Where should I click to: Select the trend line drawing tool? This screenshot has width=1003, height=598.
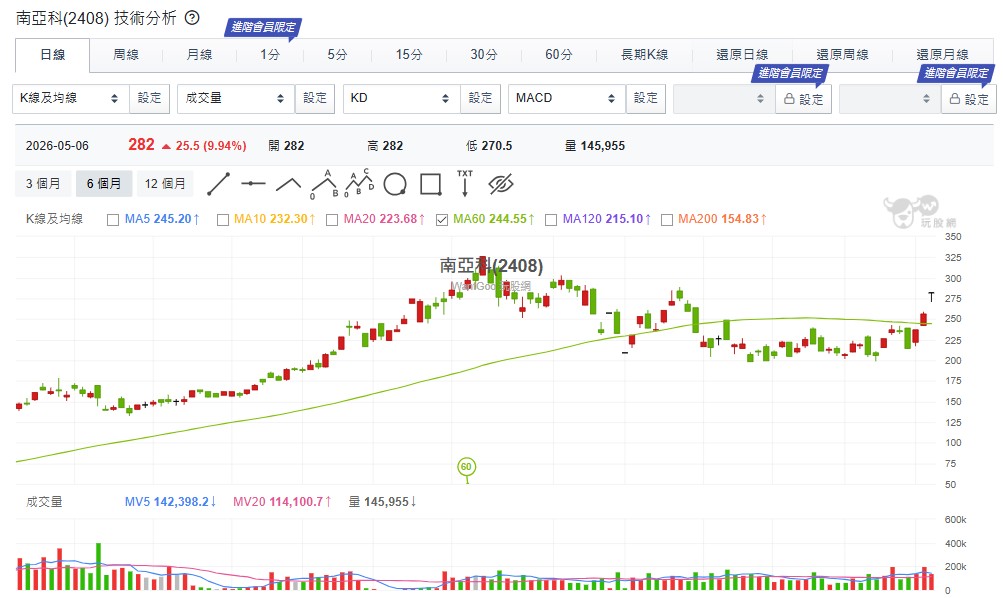tap(218, 184)
